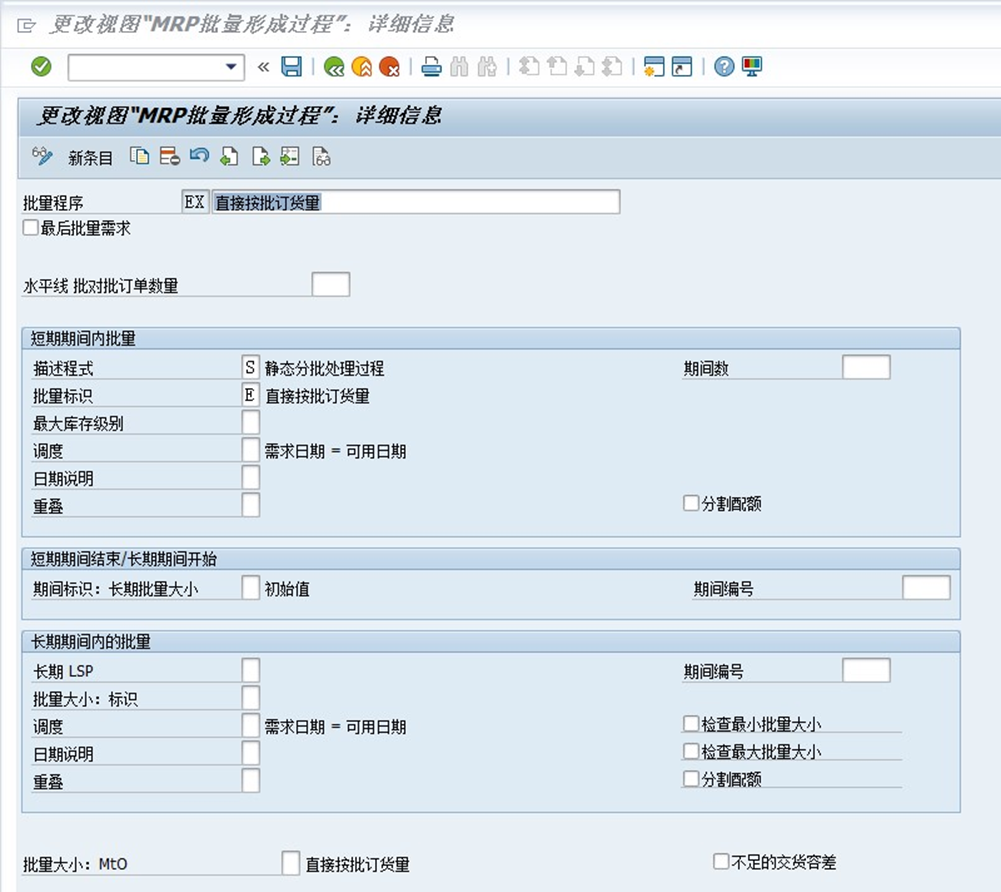Check 检查最小批量大小 option
The image size is (1001, 892).
coord(690,726)
